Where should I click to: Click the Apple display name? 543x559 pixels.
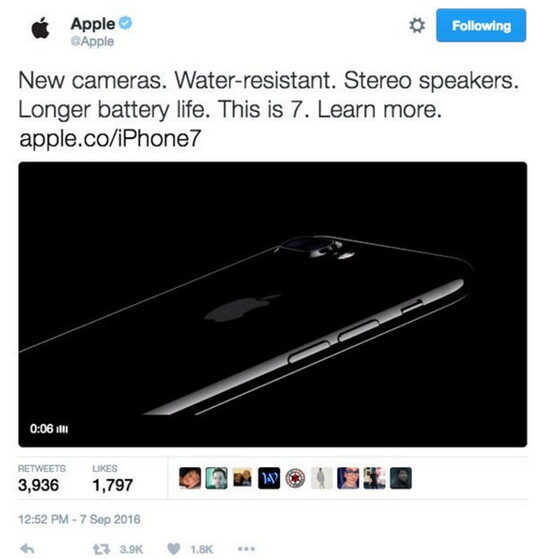(x=93, y=24)
